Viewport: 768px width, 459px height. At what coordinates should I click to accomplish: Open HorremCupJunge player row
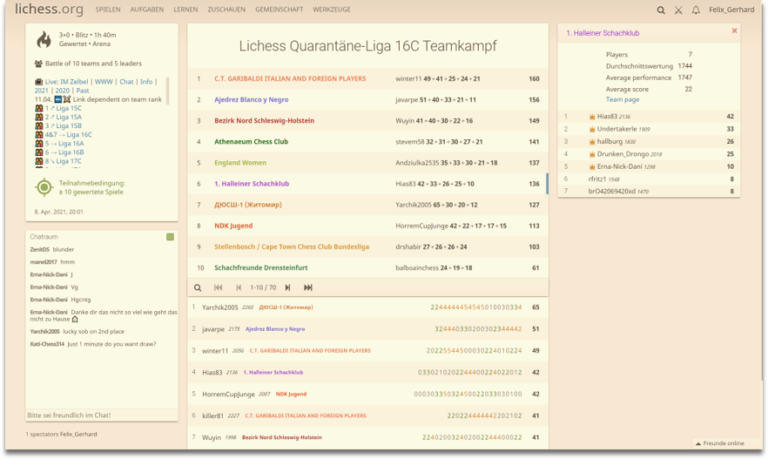coord(368,394)
